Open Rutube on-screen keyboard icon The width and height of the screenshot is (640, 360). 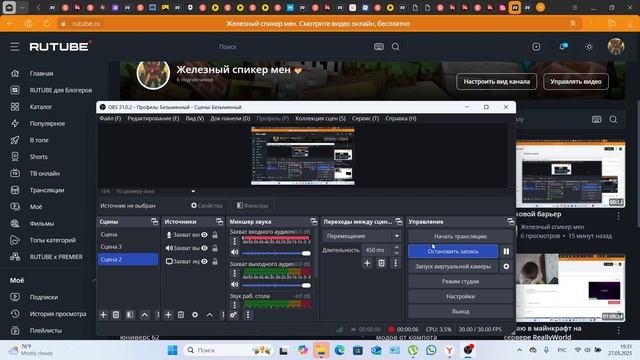(x=379, y=47)
